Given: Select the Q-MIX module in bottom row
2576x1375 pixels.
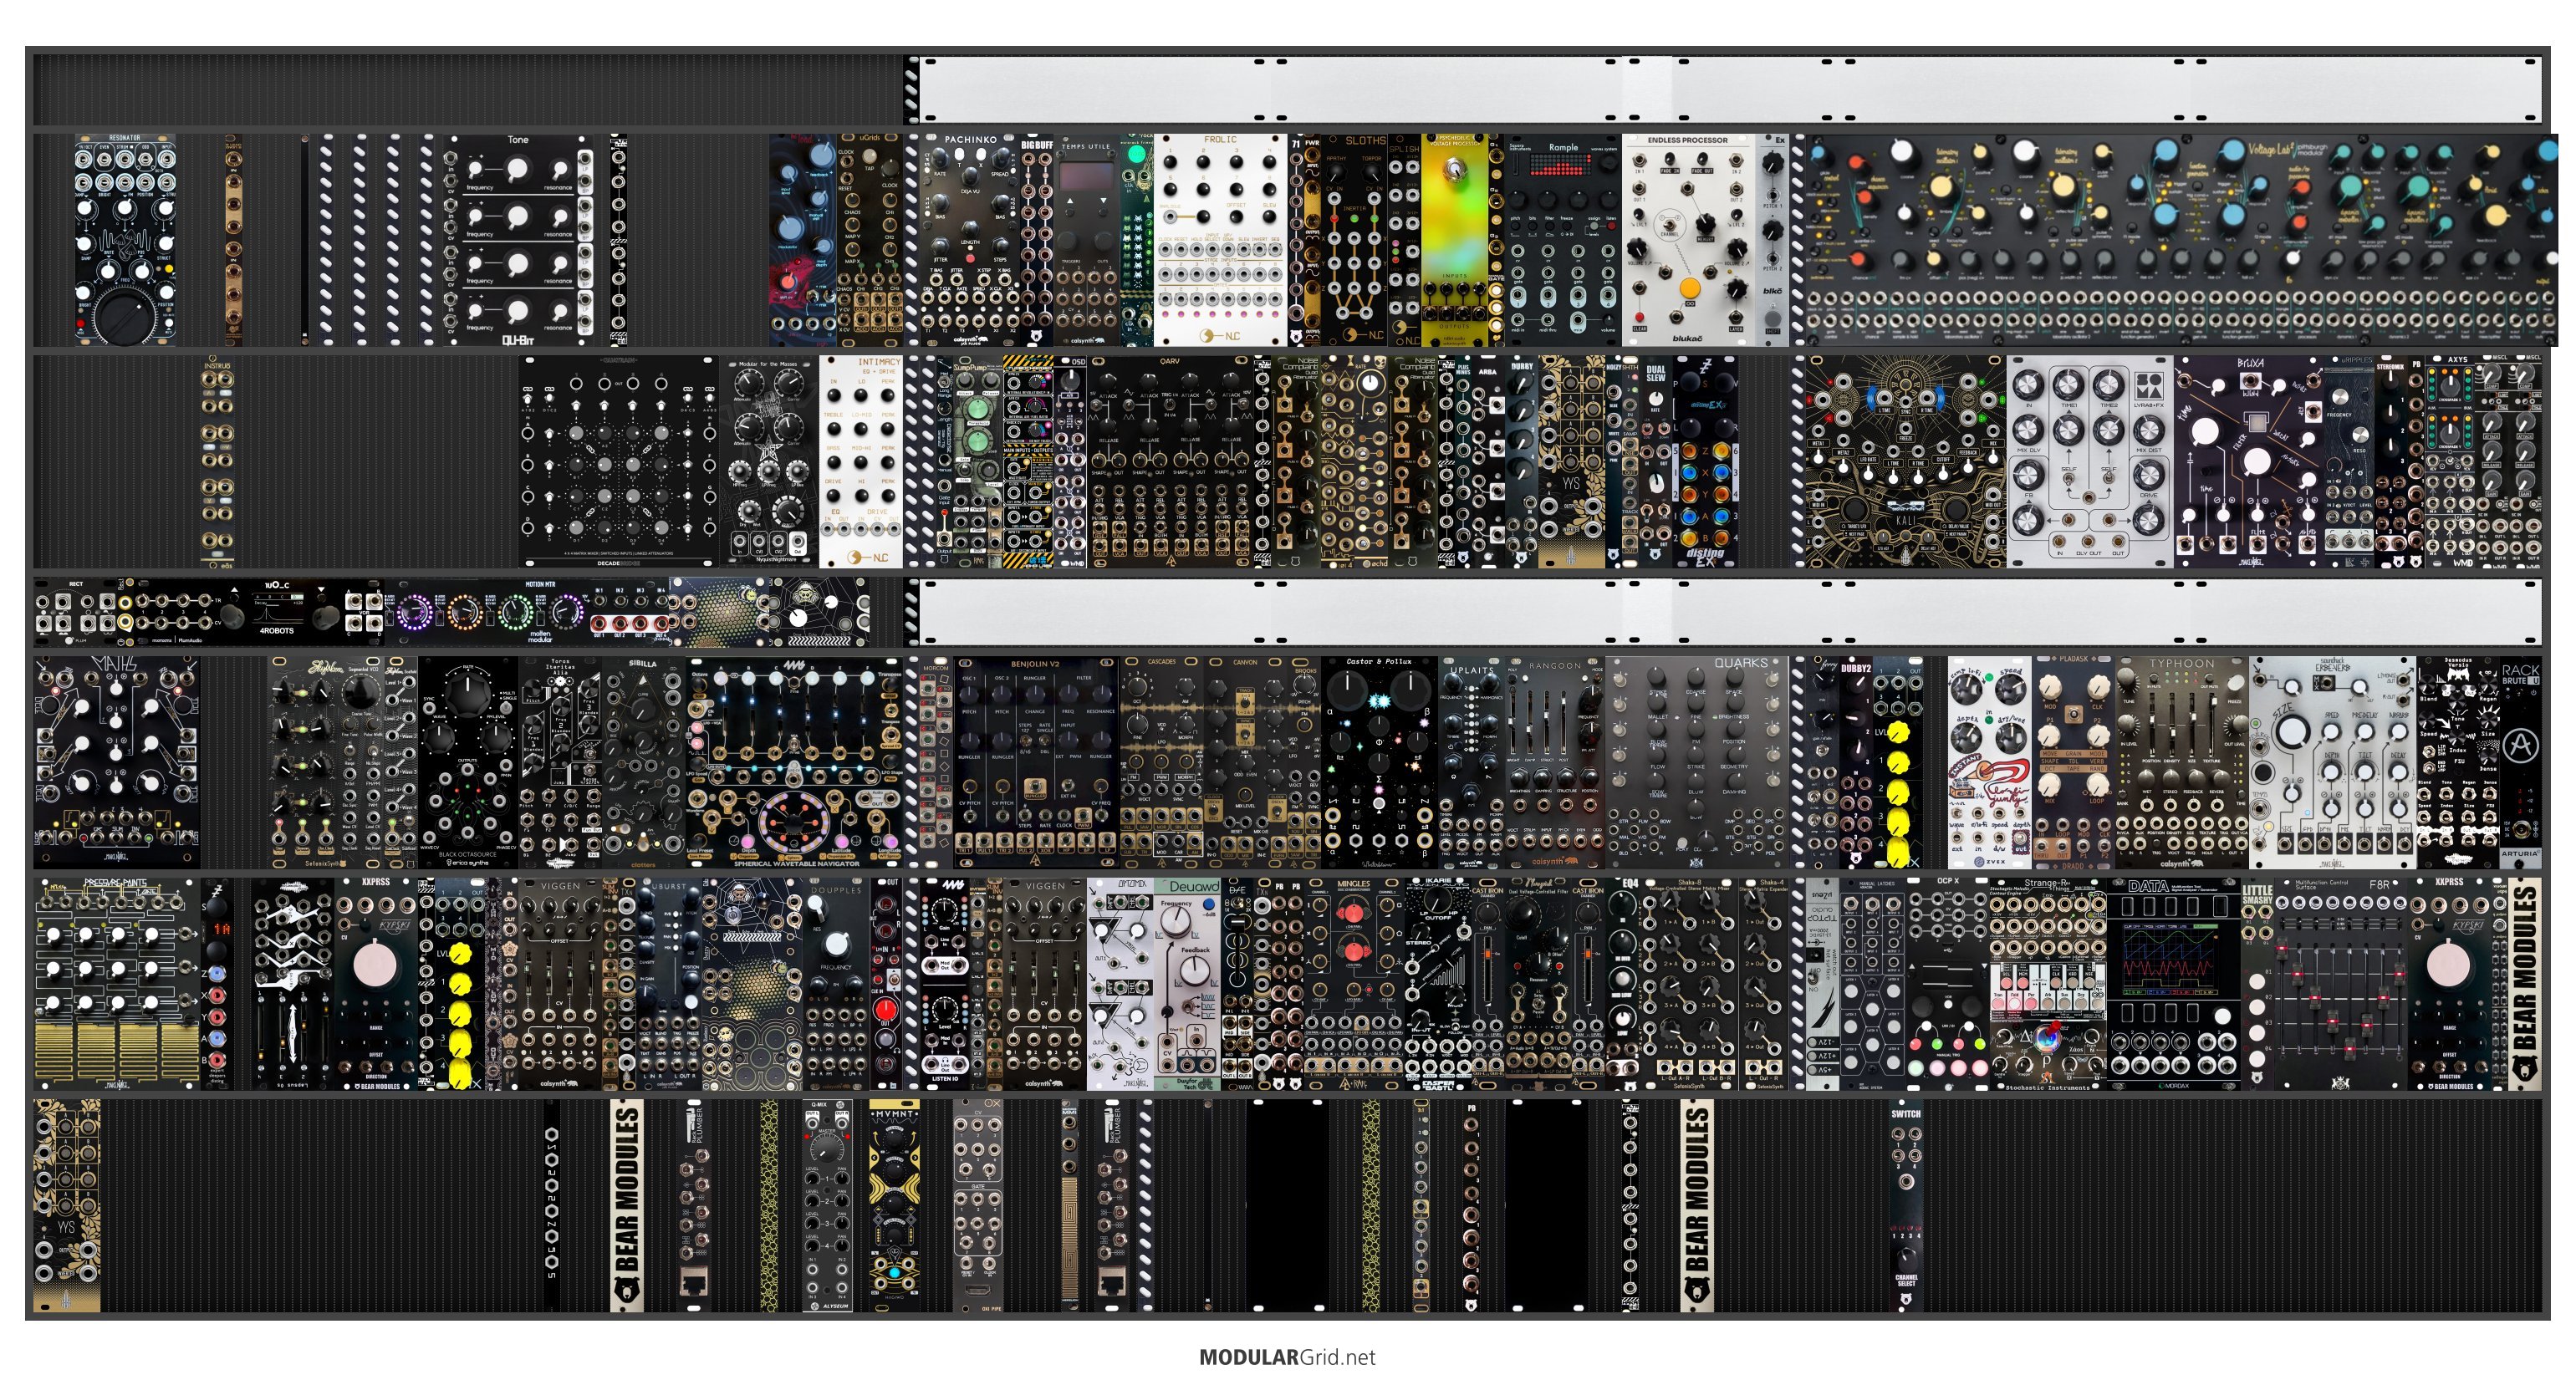Looking at the screenshot, I should pyautogui.click(x=828, y=1206).
